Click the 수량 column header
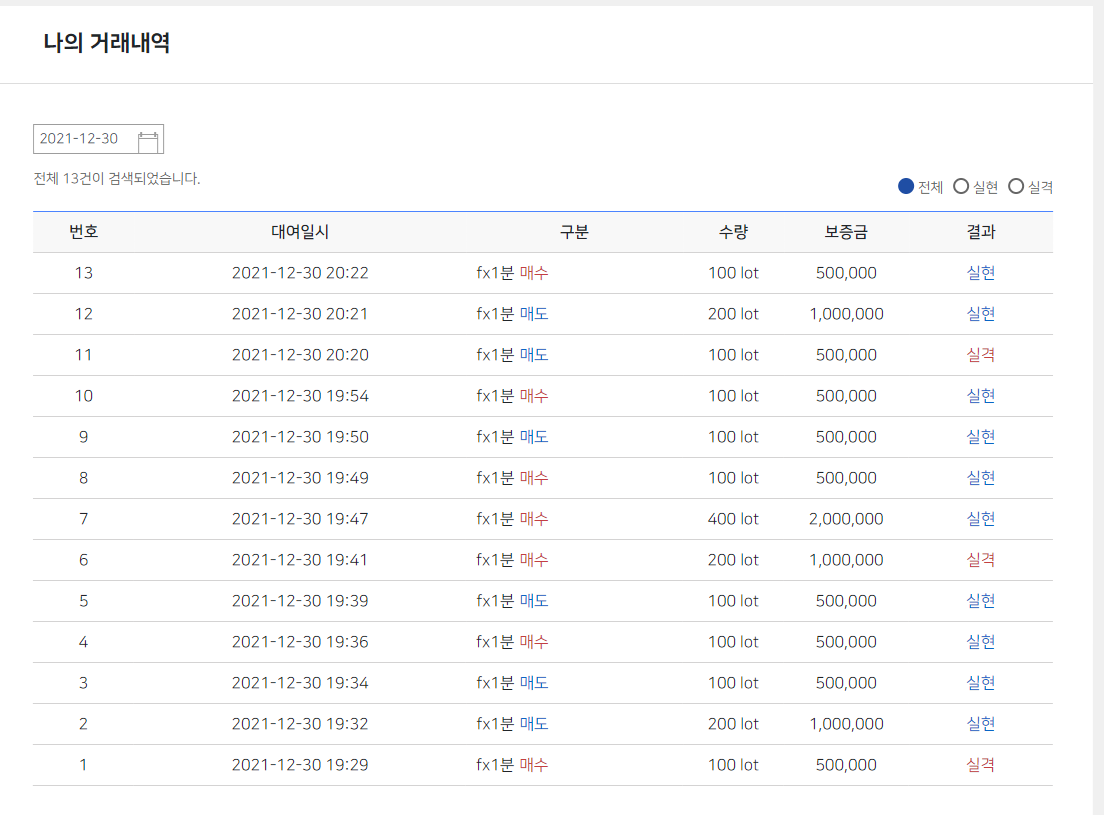Screen dimensions: 1104x815 [733, 232]
